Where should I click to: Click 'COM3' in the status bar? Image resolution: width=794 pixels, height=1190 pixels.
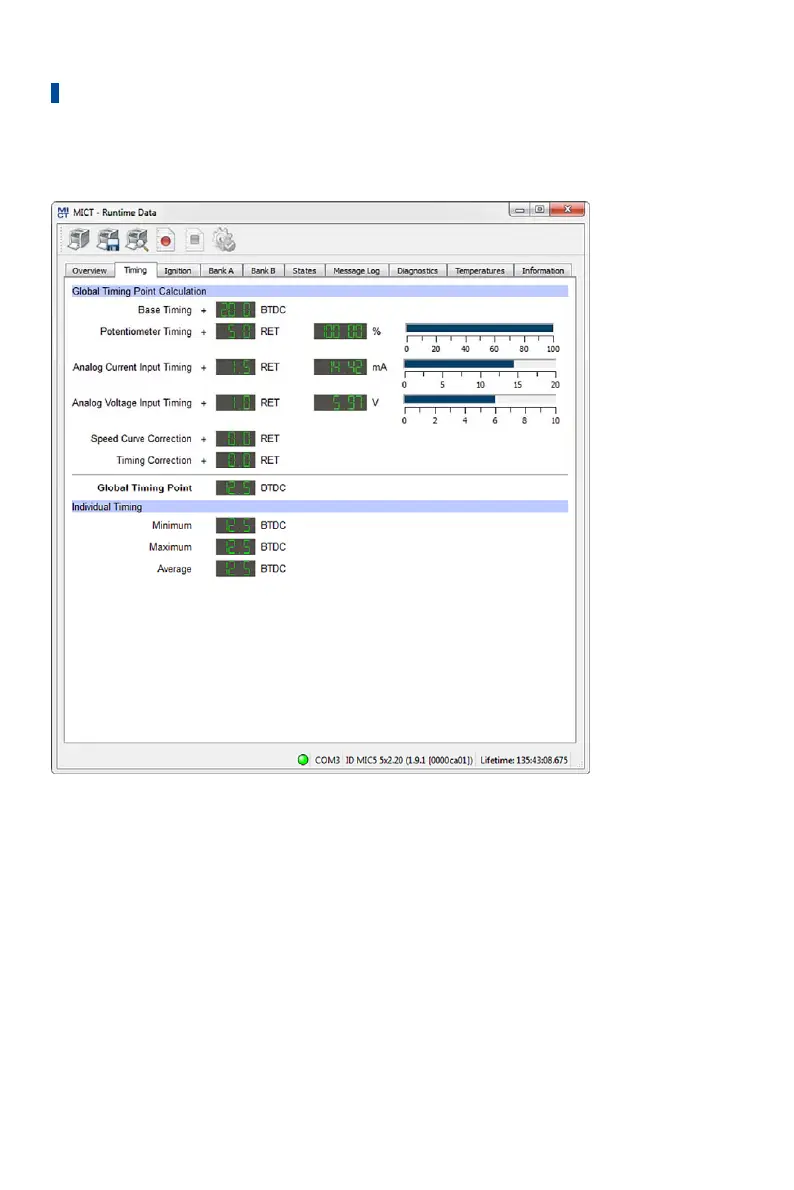327,760
